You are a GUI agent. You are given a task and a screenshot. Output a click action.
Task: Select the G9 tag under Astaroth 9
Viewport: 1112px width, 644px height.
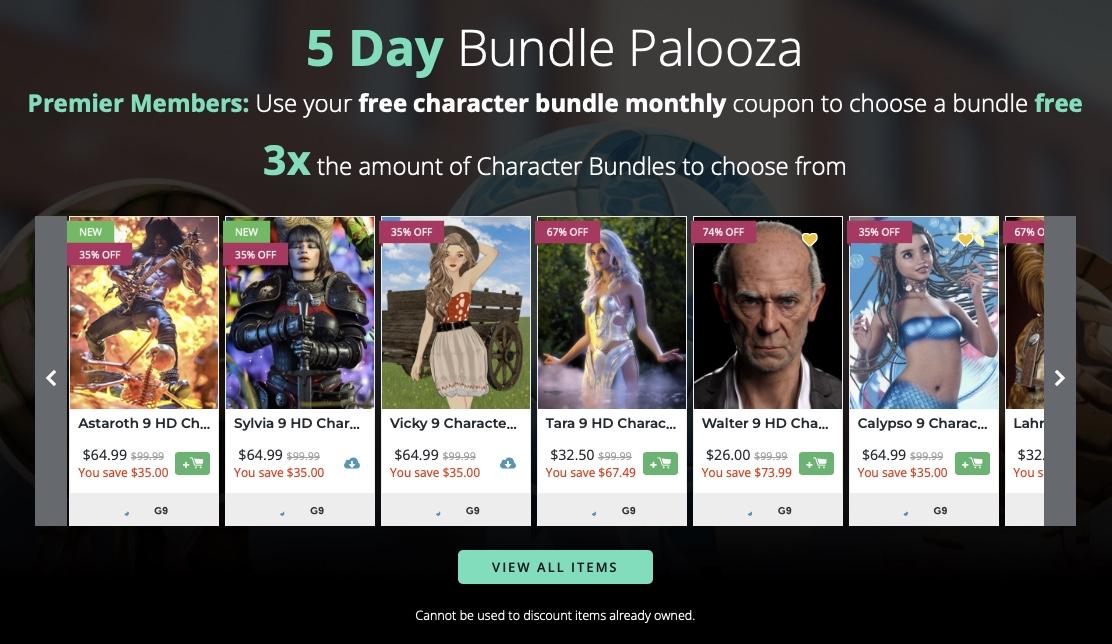click(161, 510)
